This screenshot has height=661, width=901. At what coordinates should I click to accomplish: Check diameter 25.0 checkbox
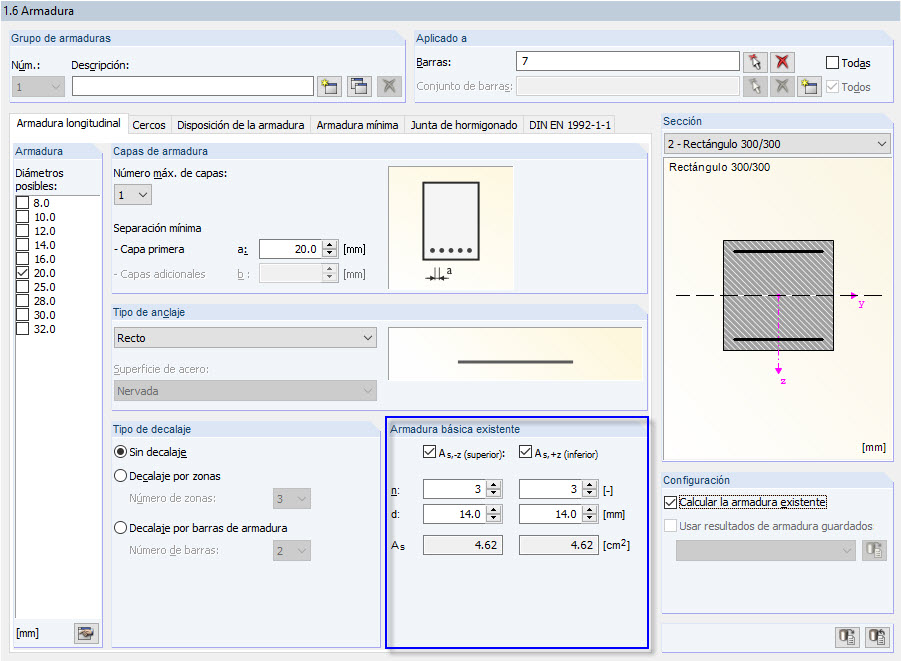click(x=22, y=287)
